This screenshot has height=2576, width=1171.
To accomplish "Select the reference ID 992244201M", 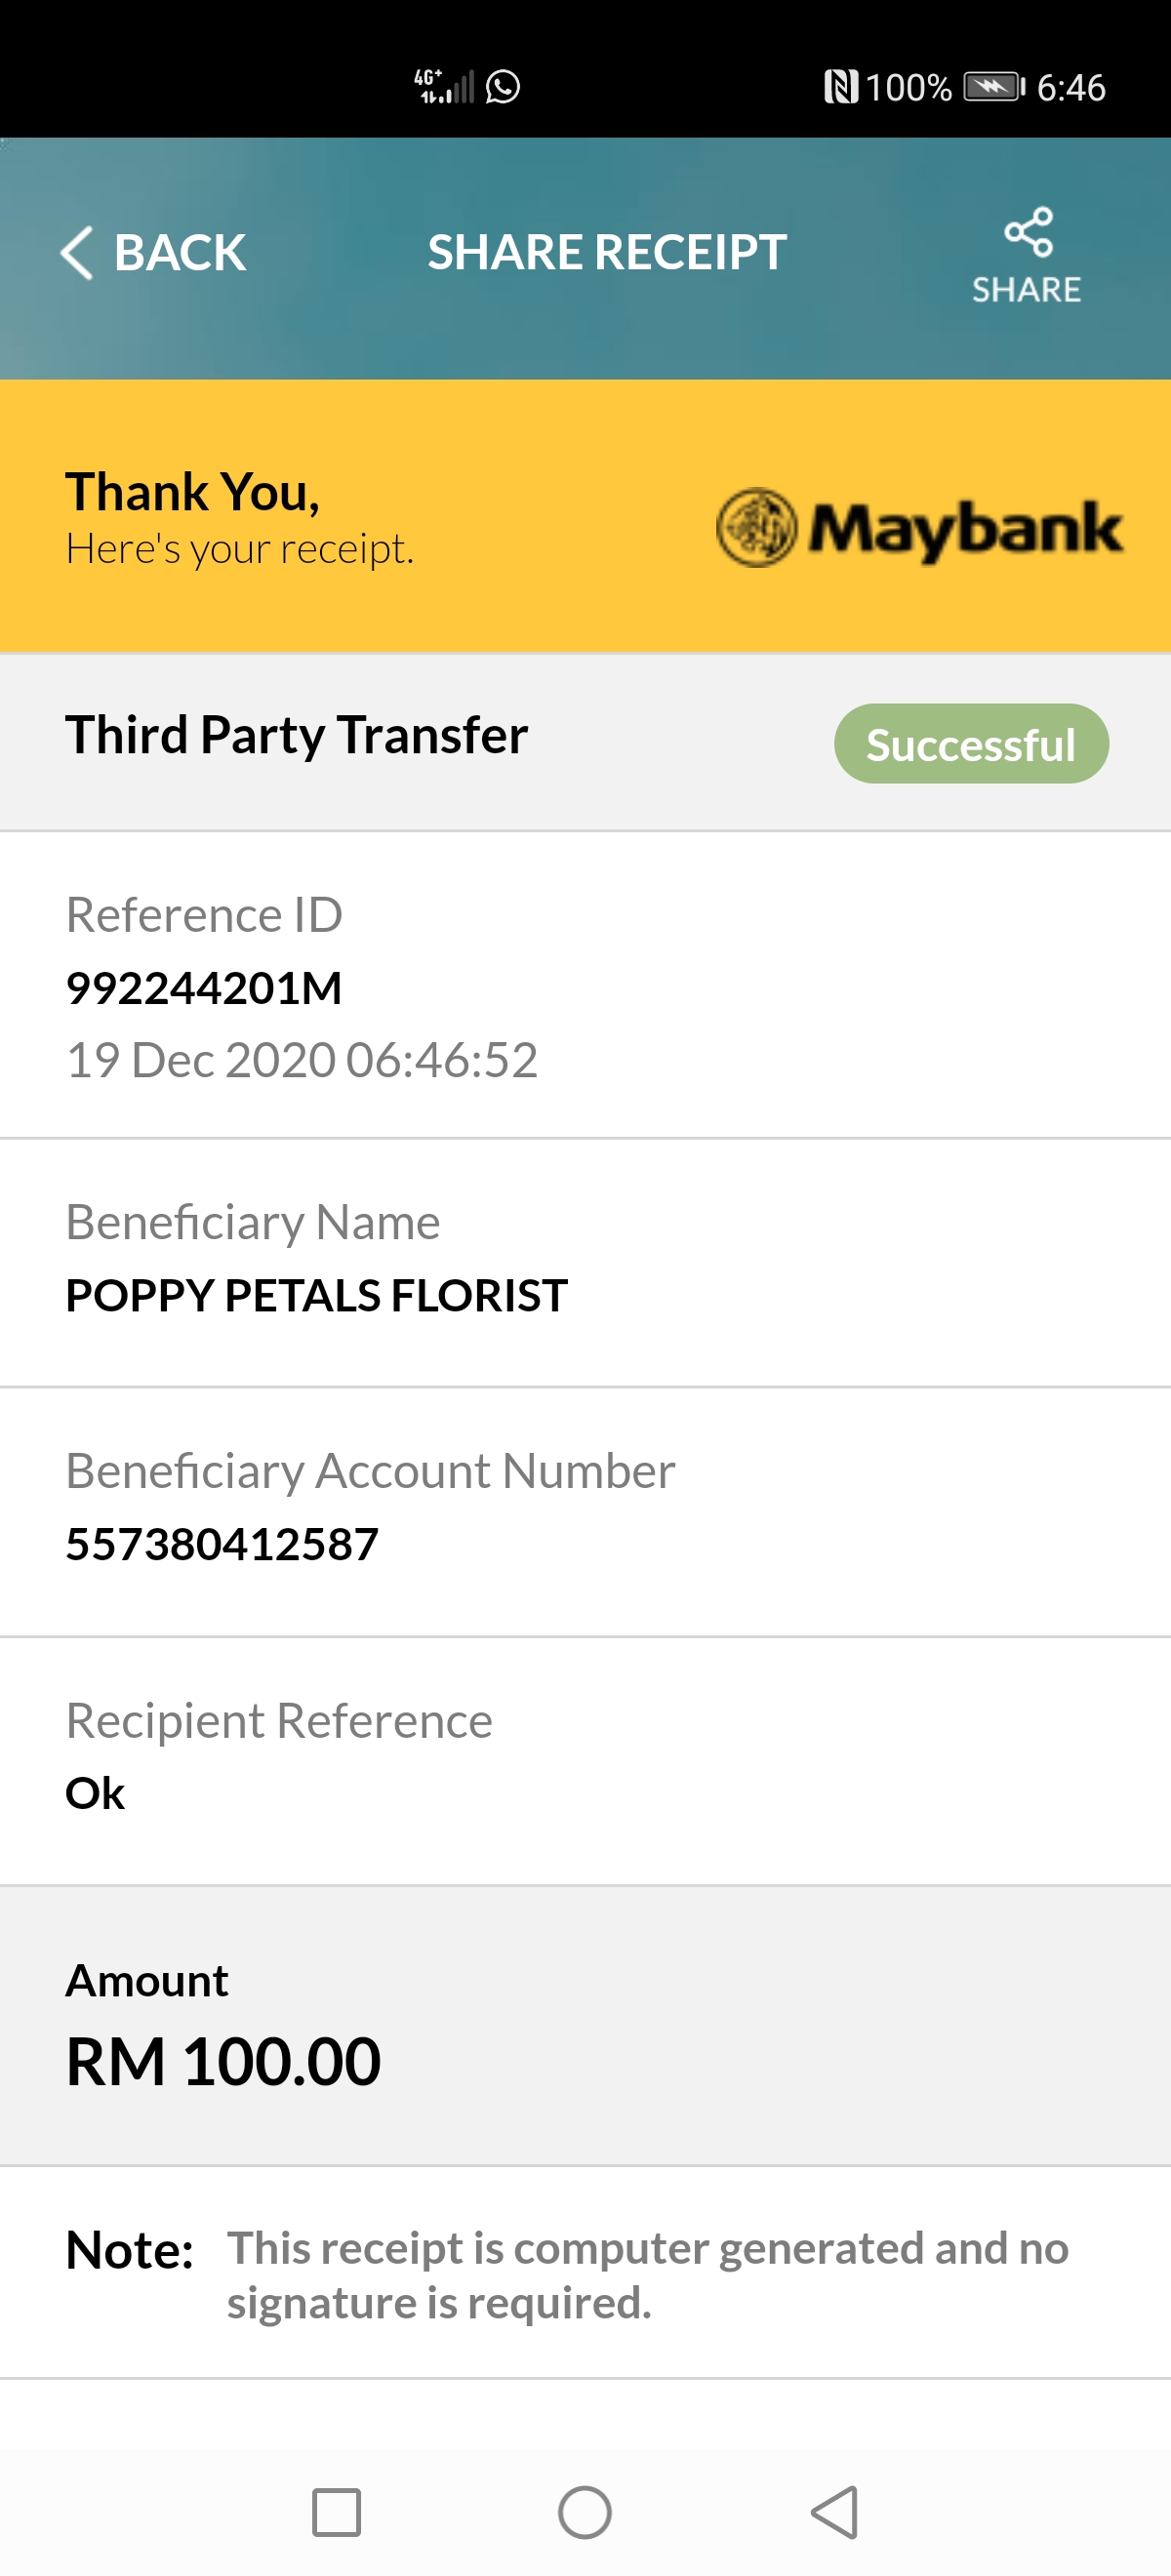I will click(x=204, y=988).
